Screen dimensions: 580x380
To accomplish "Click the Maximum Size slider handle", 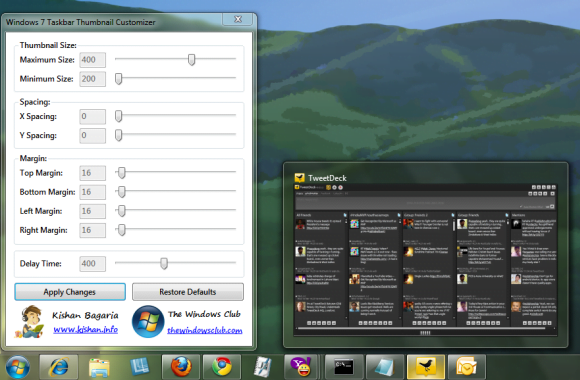I will point(191,59).
